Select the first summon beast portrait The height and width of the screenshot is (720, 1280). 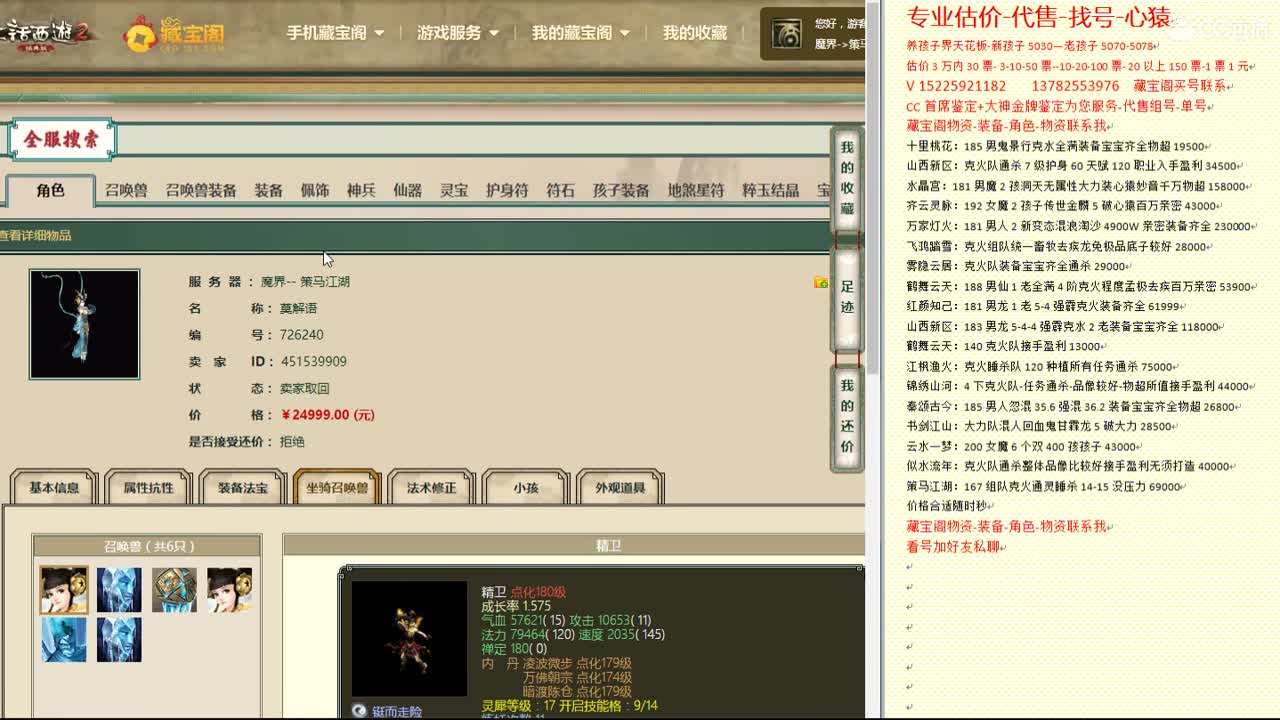(64, 590)
